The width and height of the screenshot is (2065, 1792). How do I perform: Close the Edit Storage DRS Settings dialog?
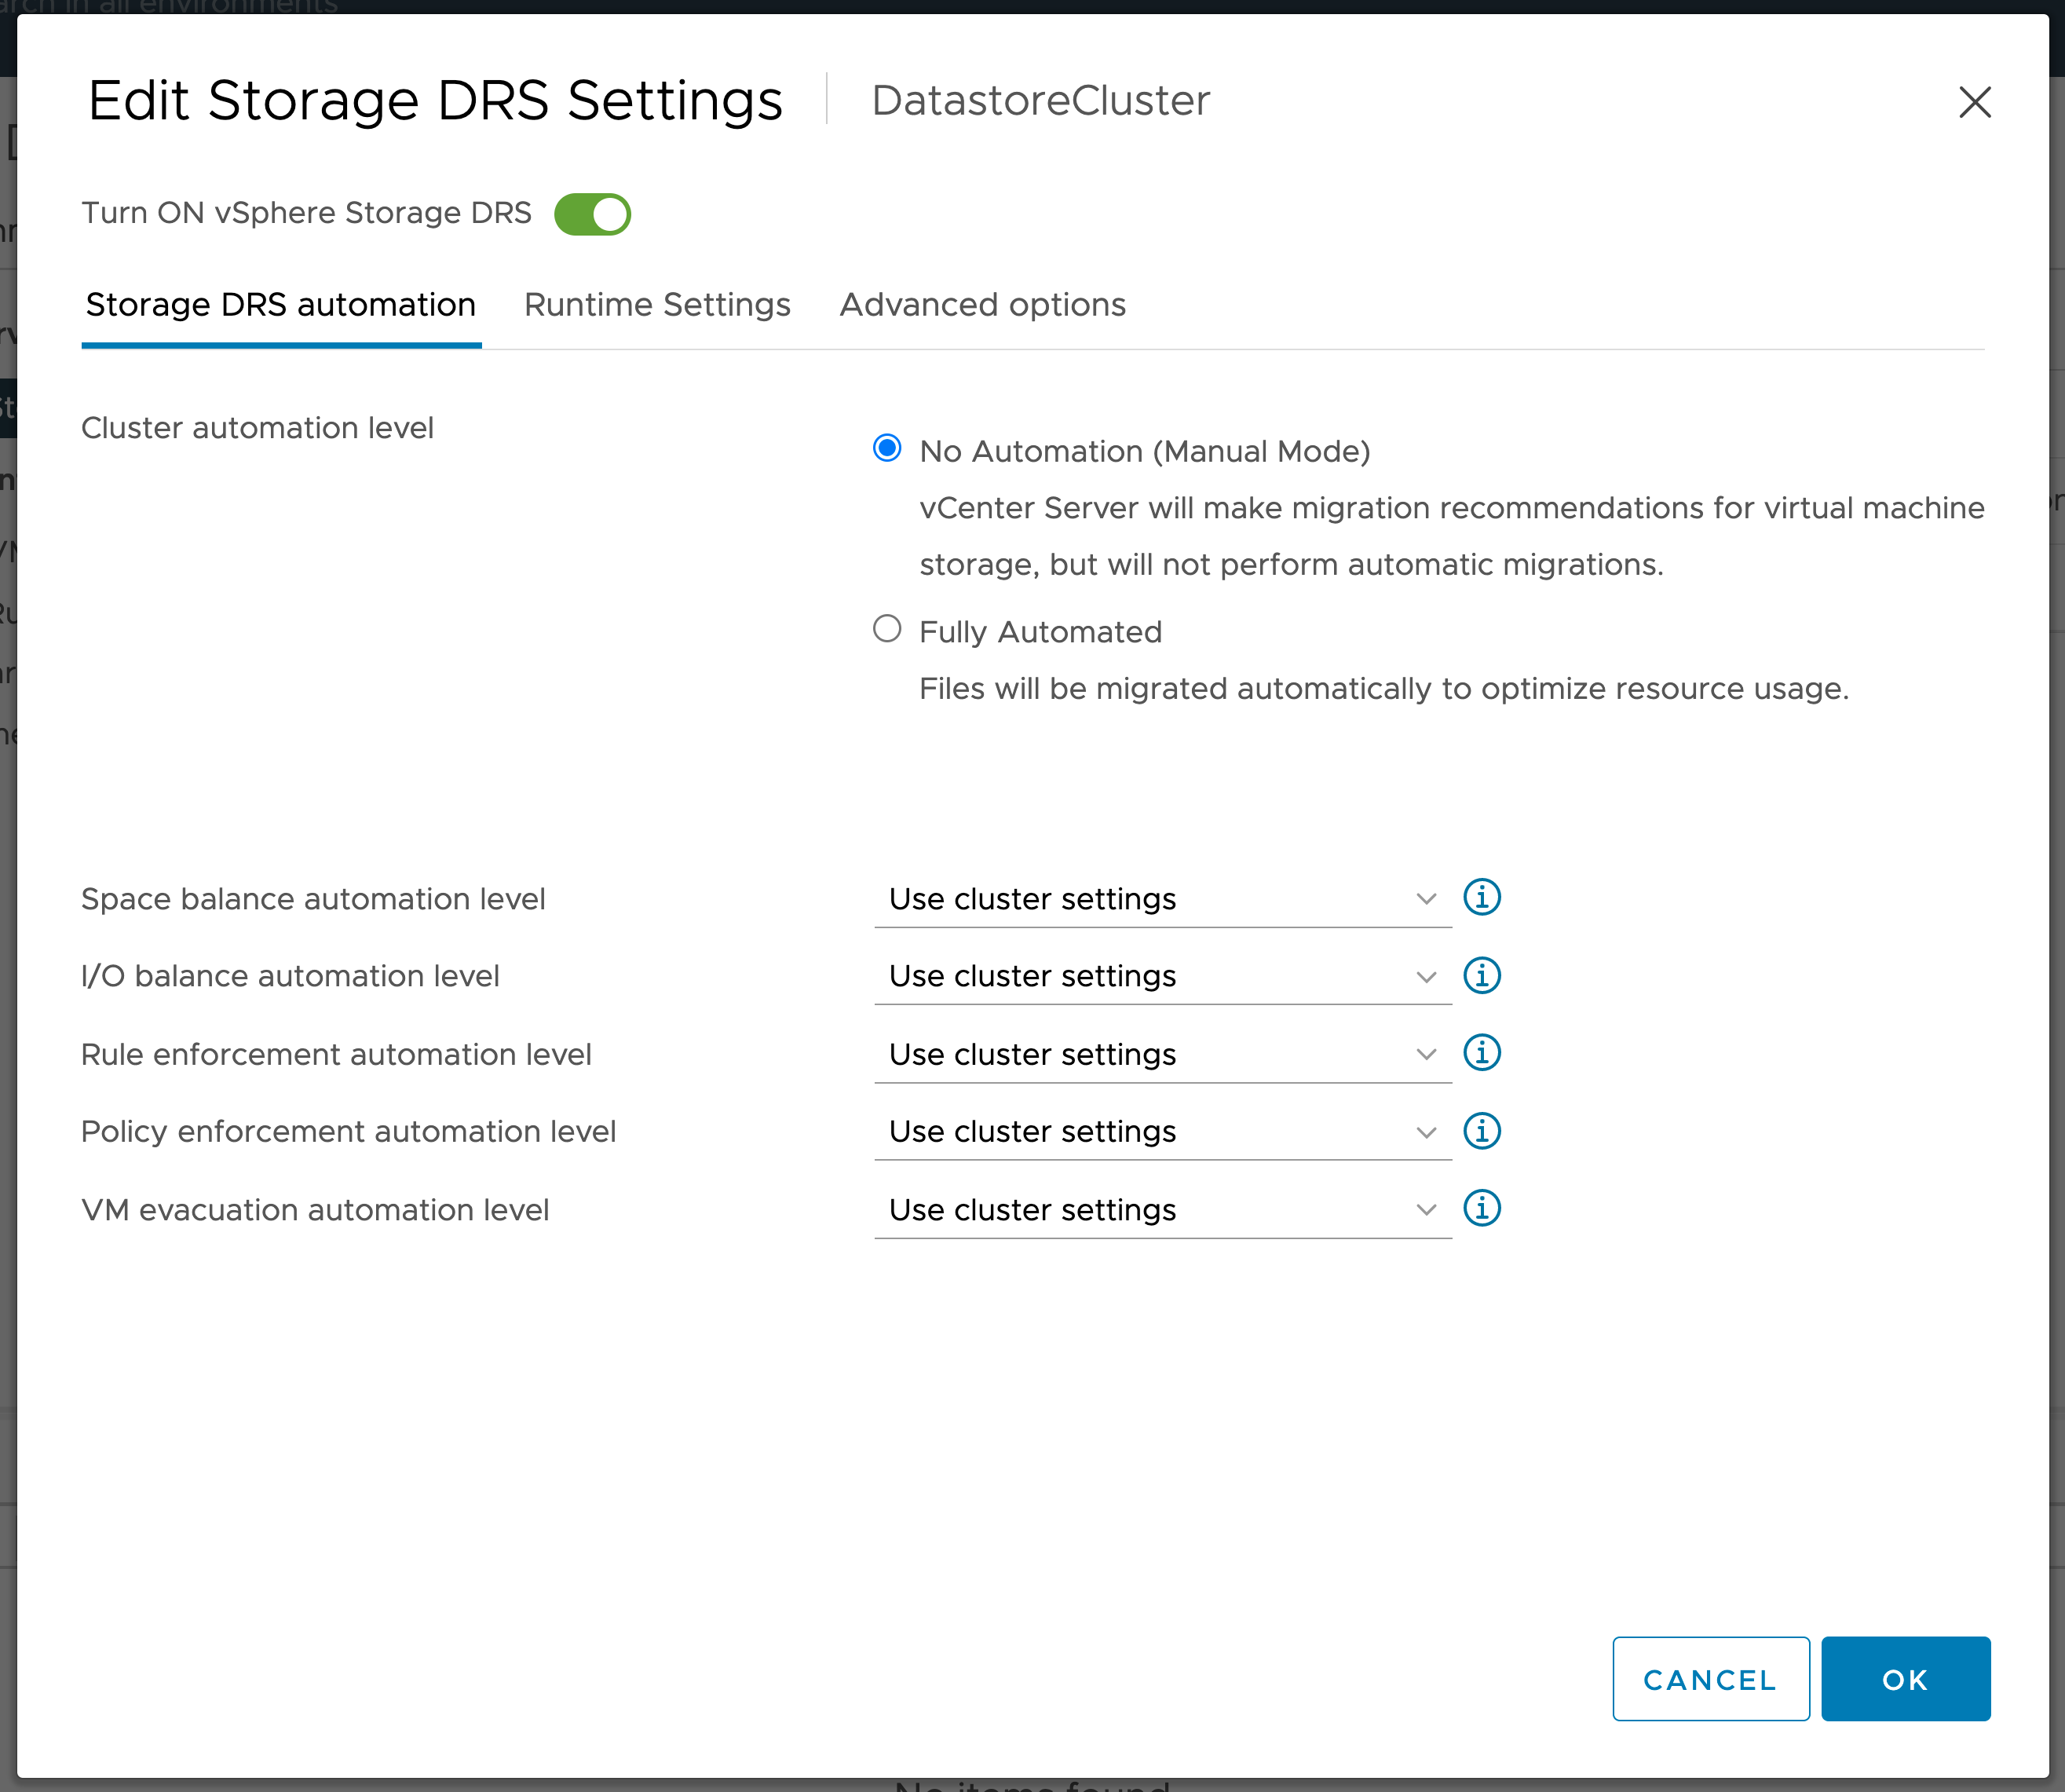tap(1974, 102)
